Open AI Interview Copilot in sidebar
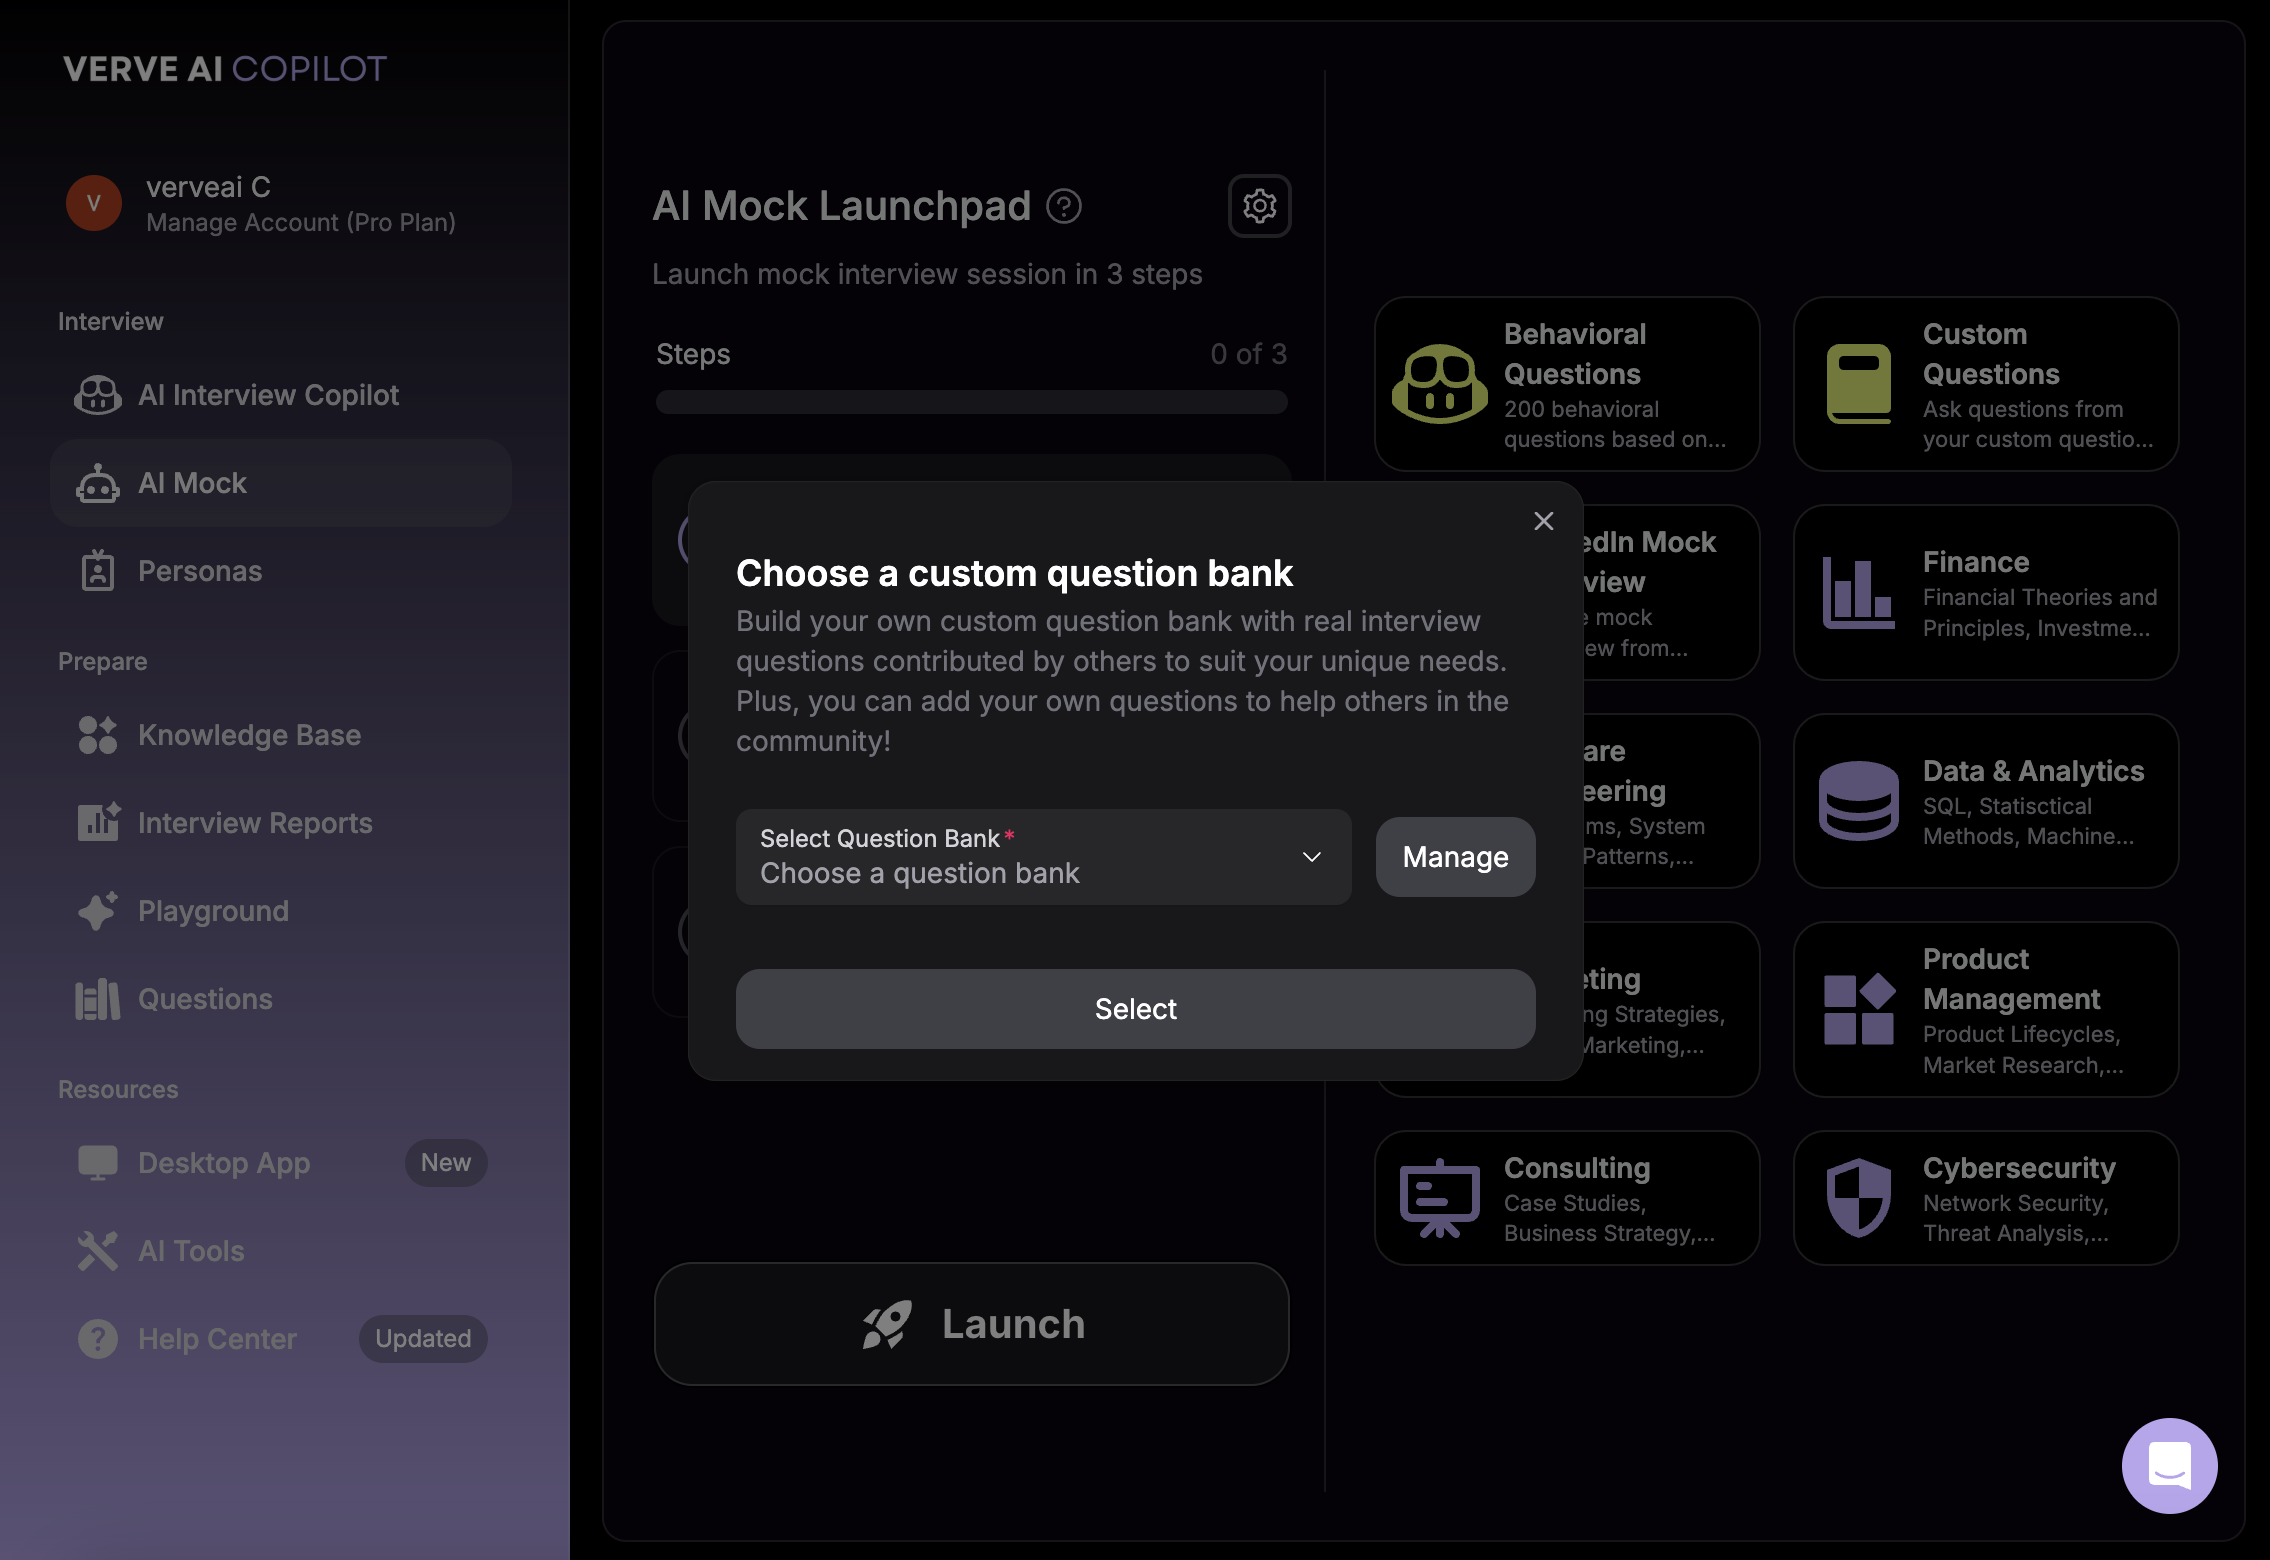2270x1560 pixels. [268, 395]
